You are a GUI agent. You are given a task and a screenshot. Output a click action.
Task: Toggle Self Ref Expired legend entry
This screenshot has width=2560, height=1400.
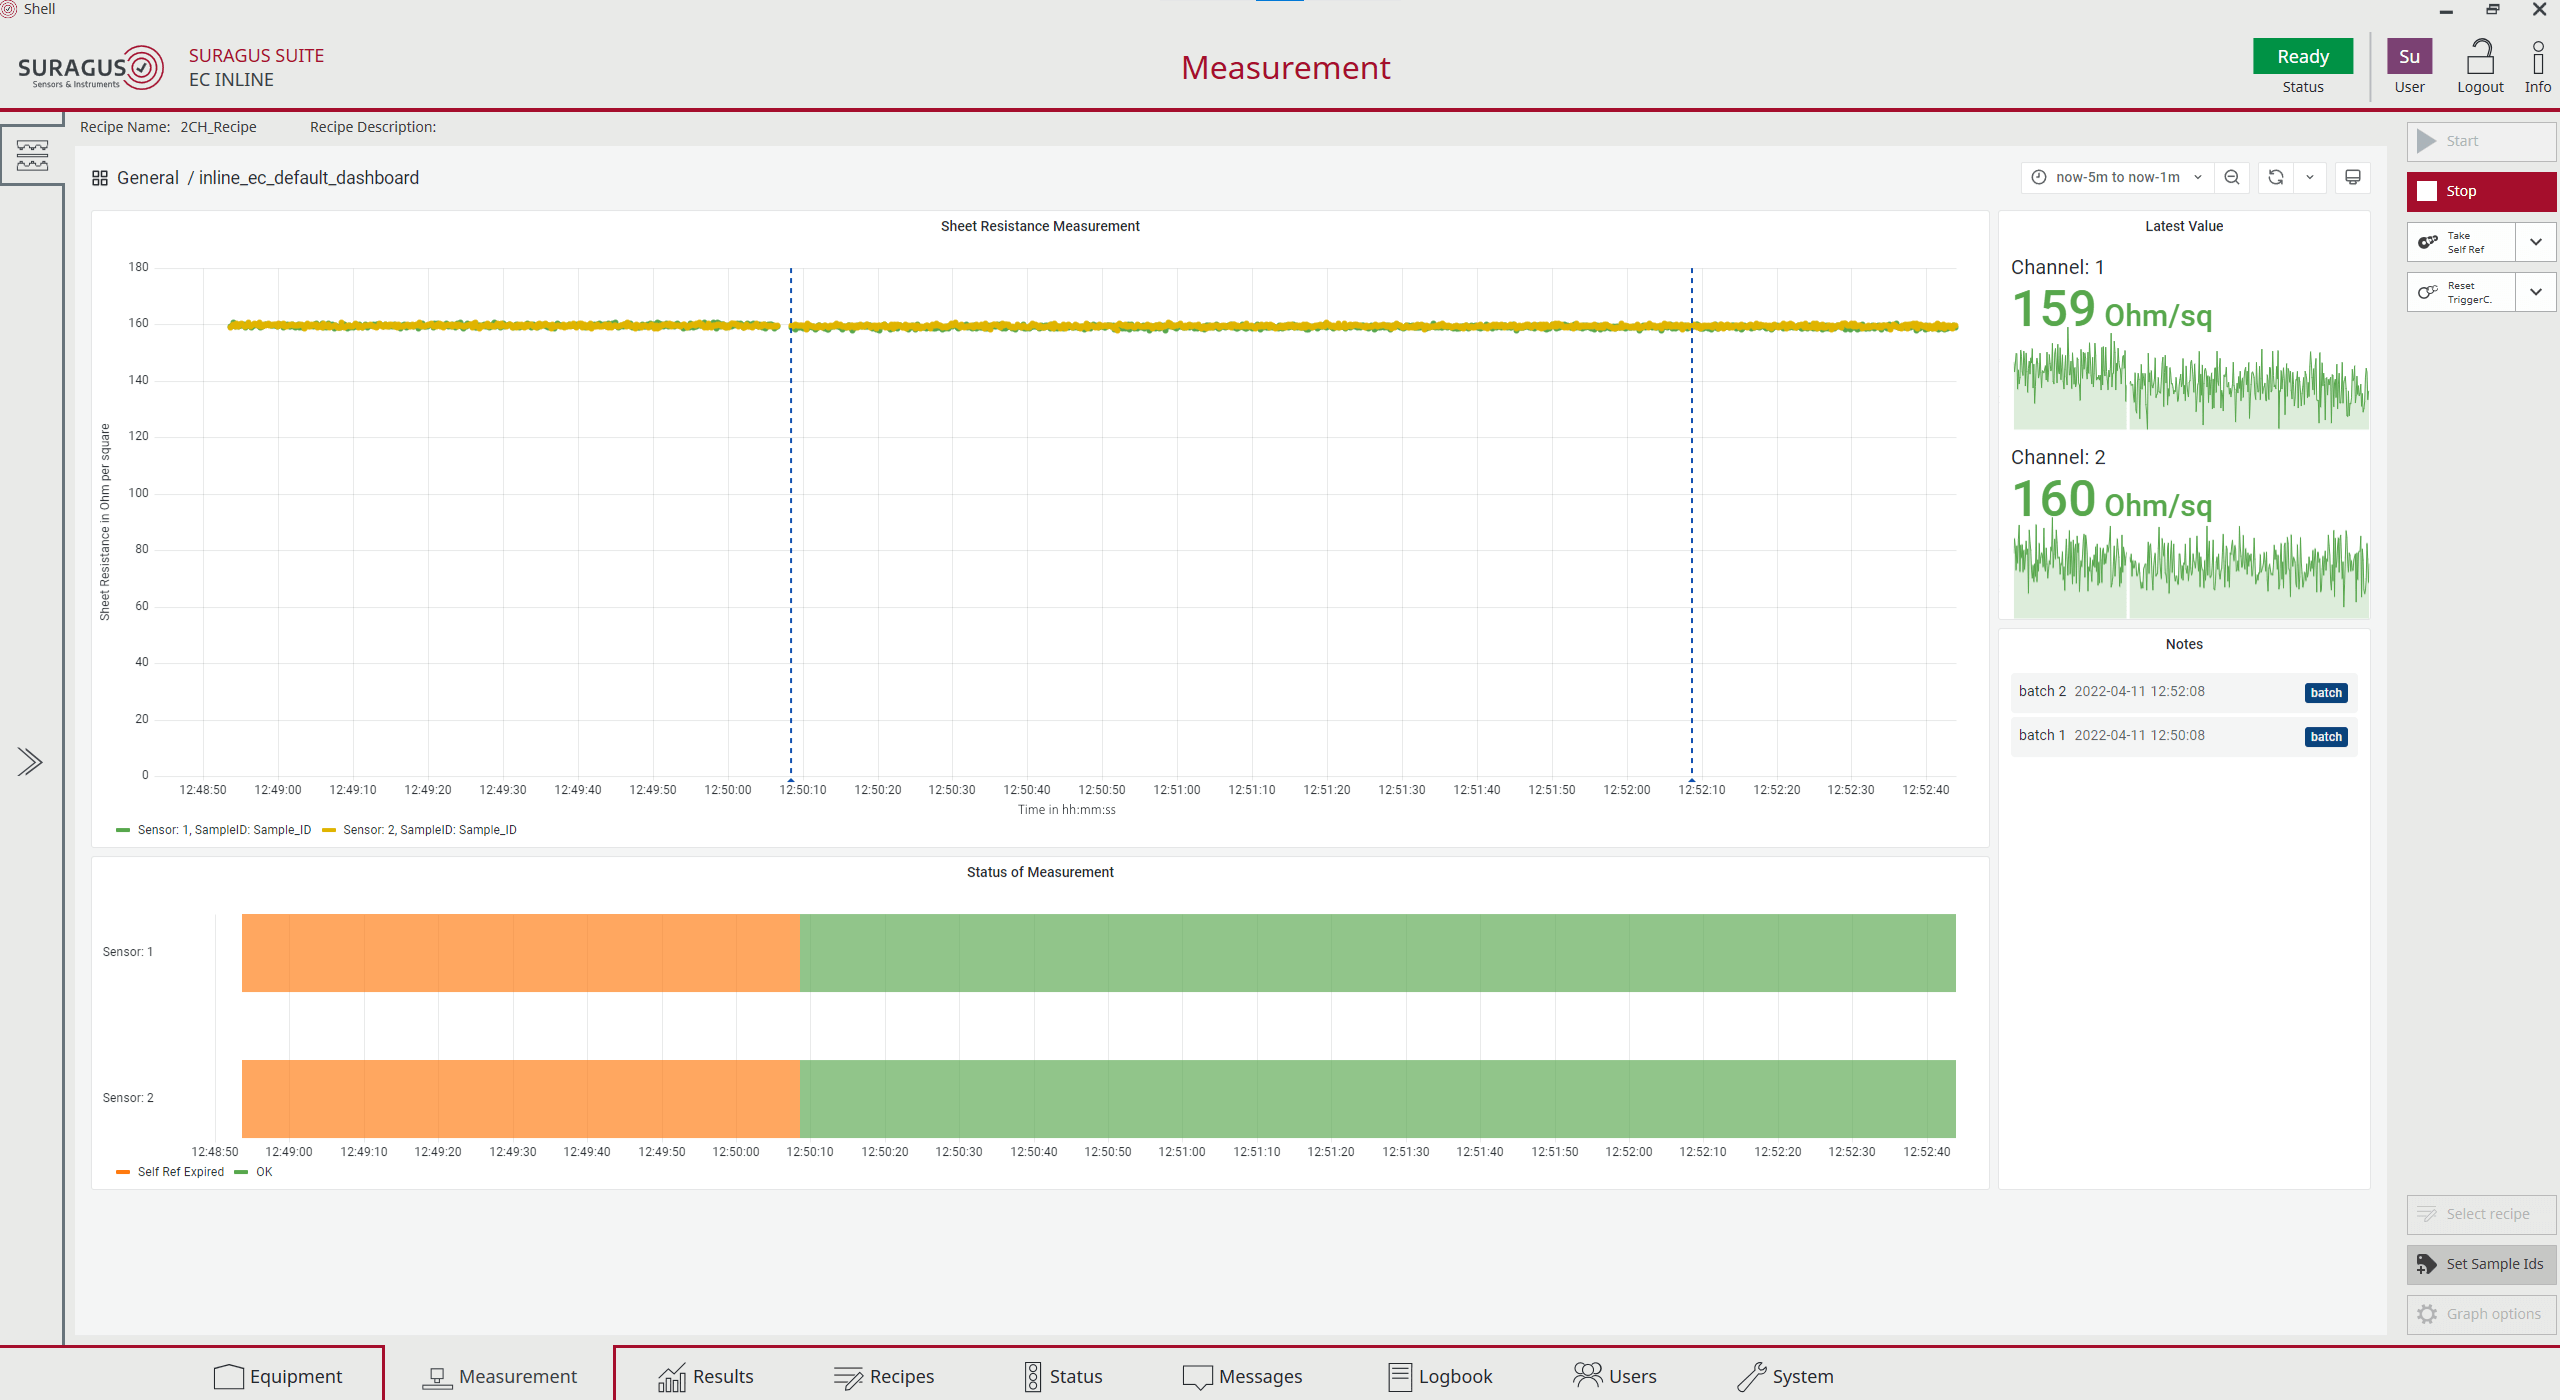click(180, 1172)
